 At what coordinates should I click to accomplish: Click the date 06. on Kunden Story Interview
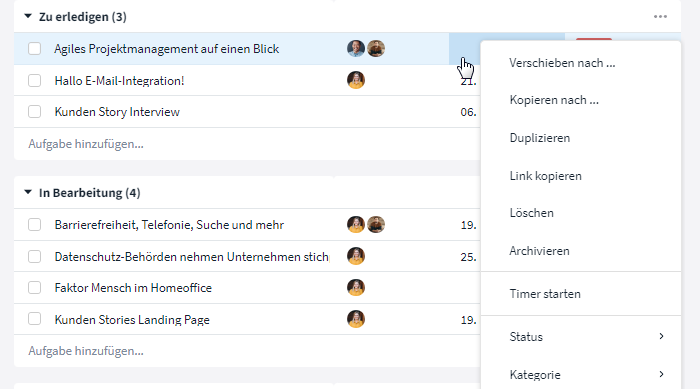pyautogui.click(x=468, y=112)
